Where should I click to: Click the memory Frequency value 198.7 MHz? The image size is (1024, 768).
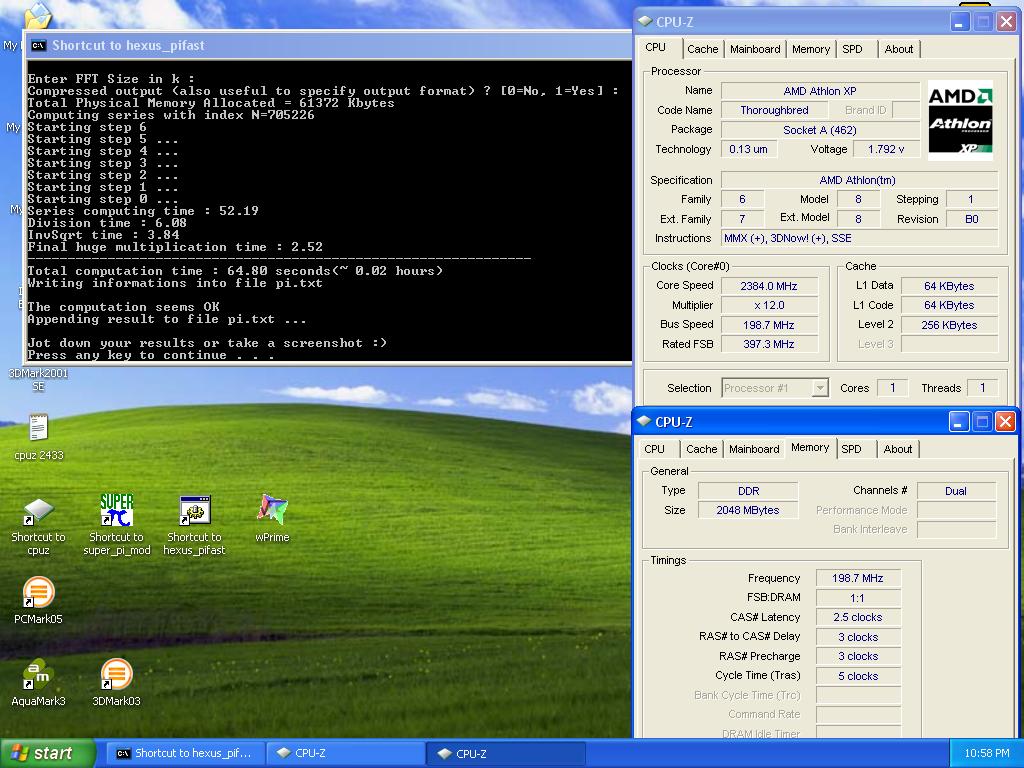858,578
